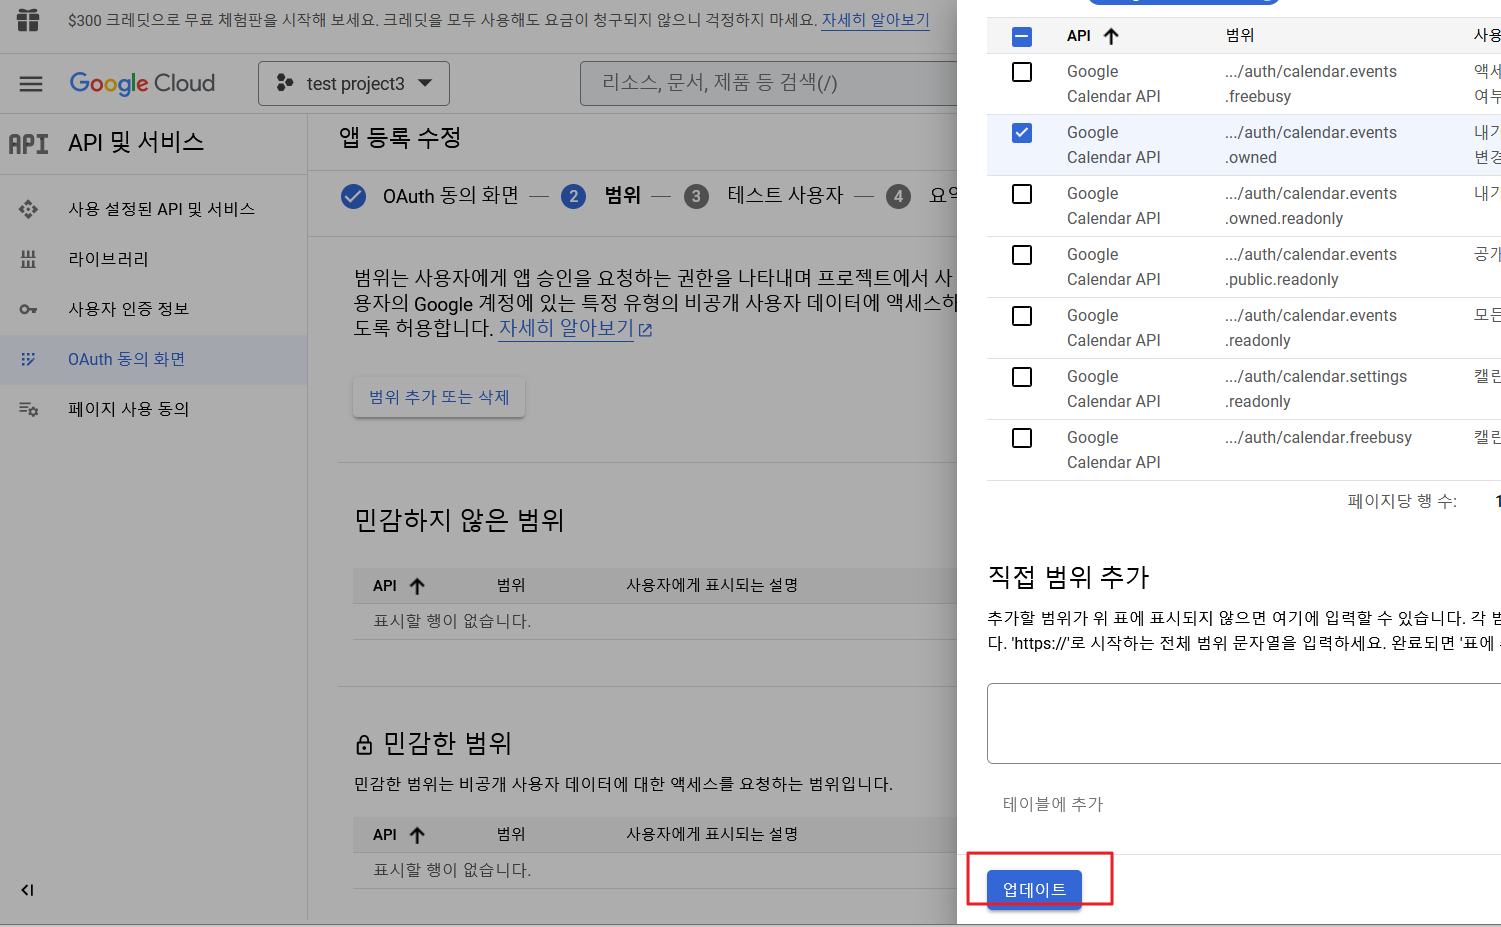Click the 업데이트 button
The image size is (1501, 927).
click(1034, 889)
